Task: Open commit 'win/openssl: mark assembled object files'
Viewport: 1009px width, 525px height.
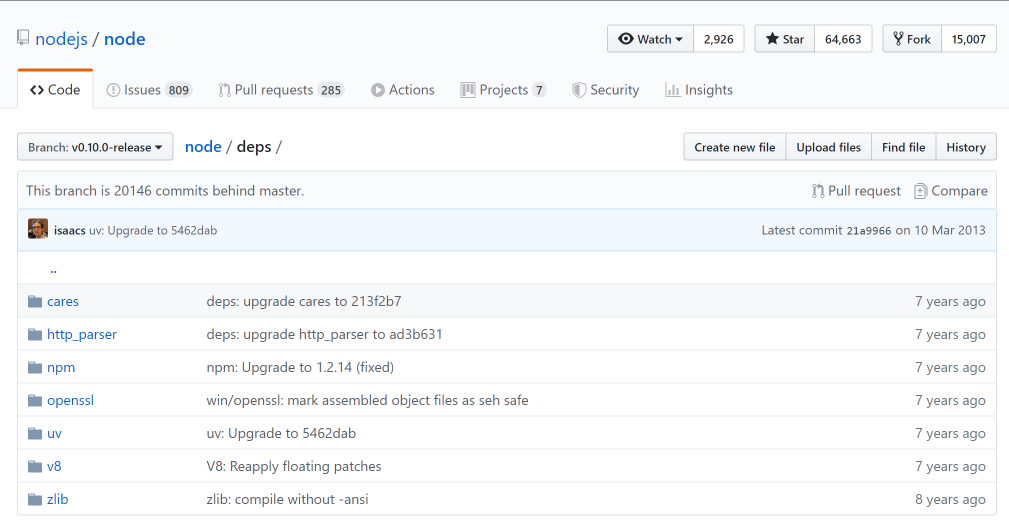Action: (x=367, y=400)
